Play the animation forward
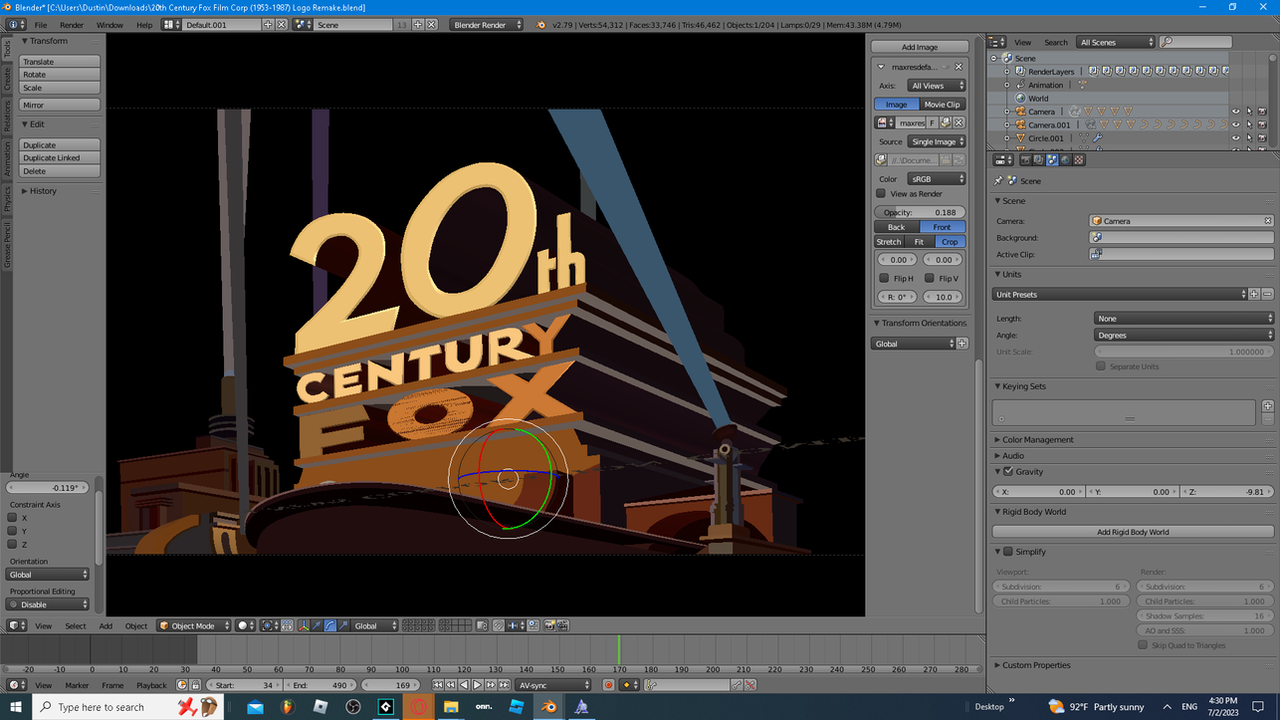 pyautogui.click(x=477, y=685)
